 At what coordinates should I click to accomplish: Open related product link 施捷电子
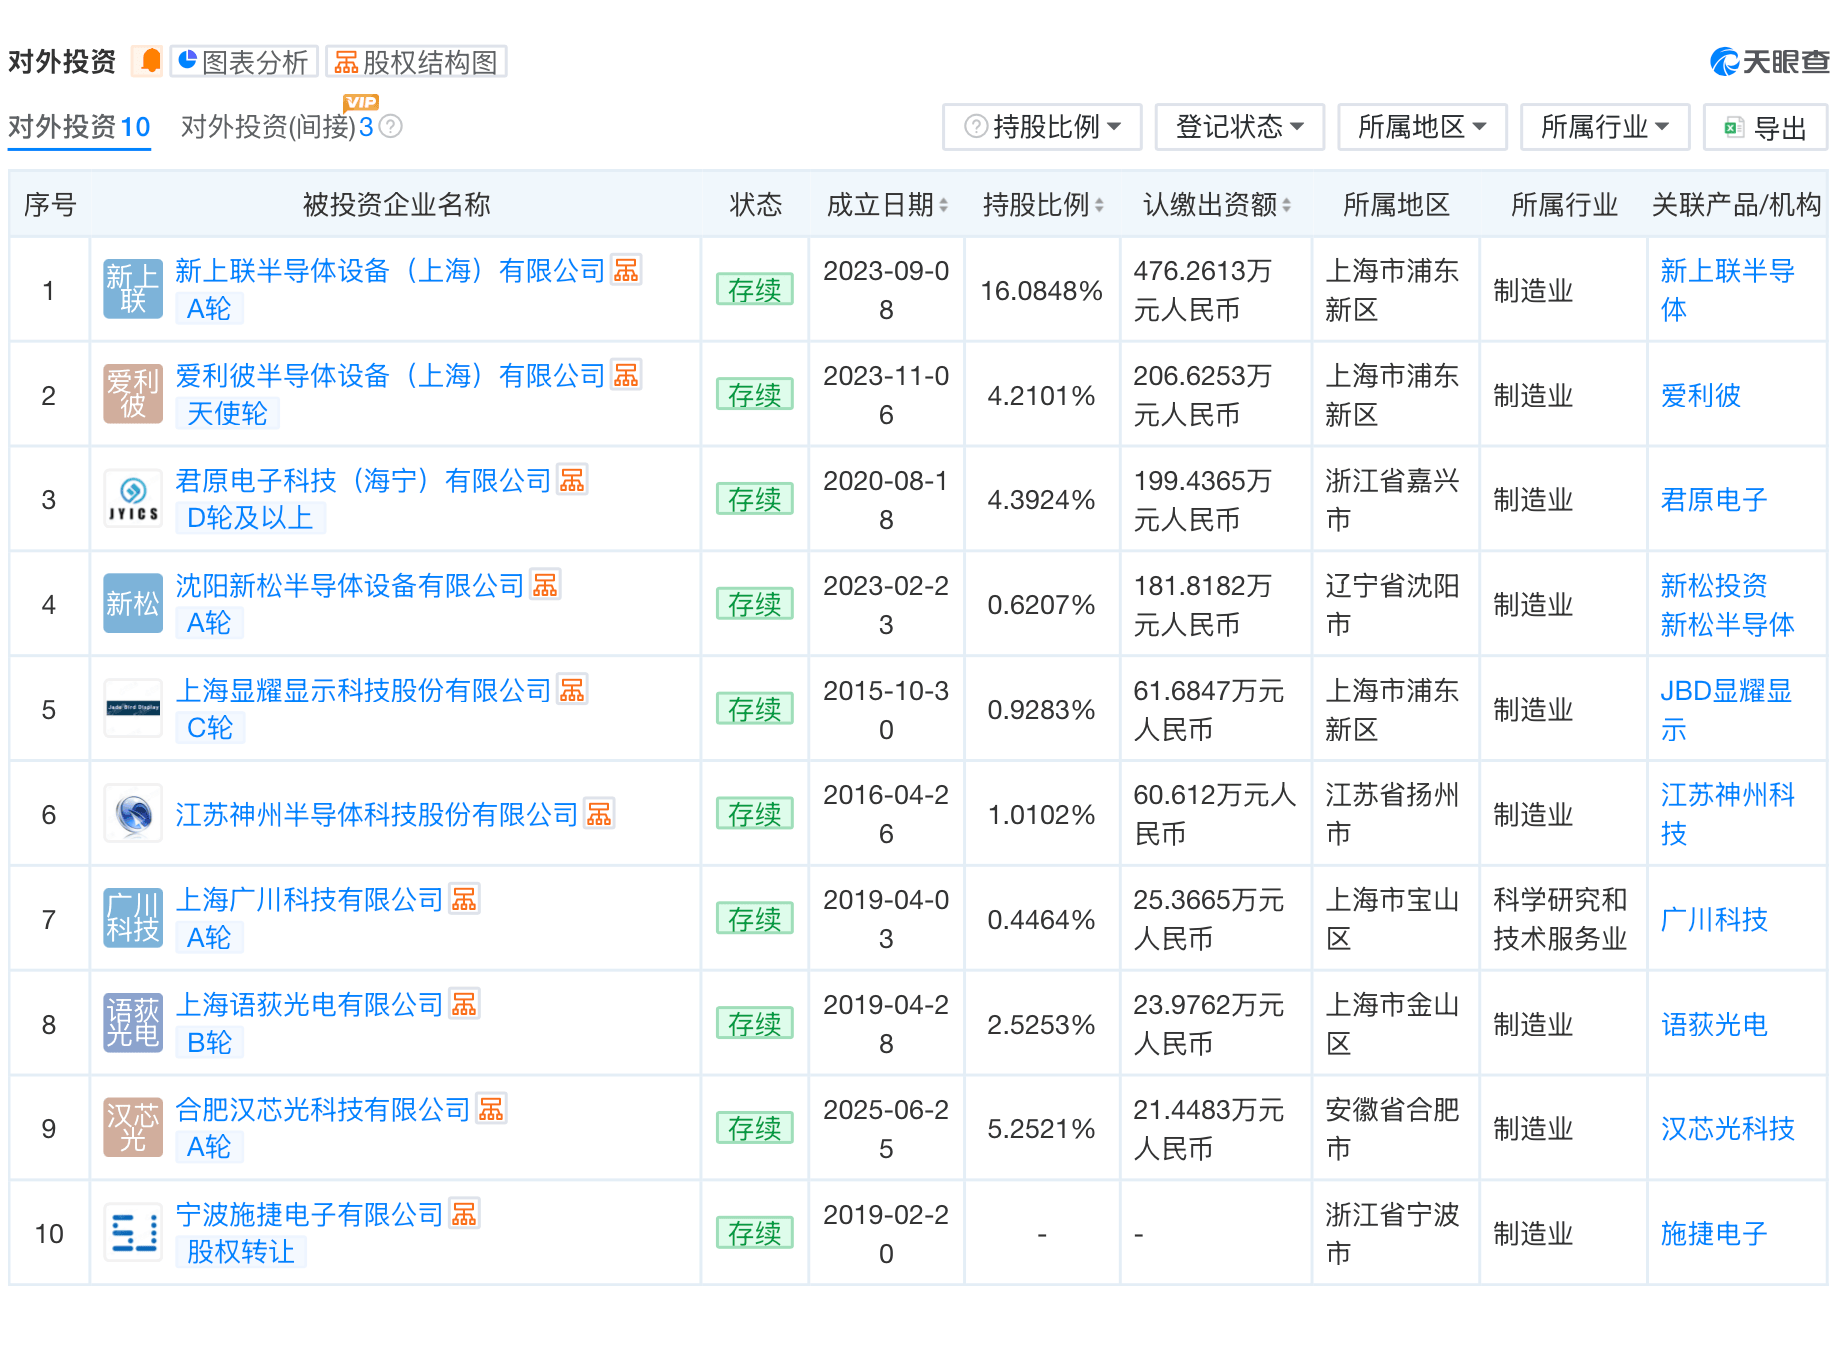click(x=1714, y=1234)
